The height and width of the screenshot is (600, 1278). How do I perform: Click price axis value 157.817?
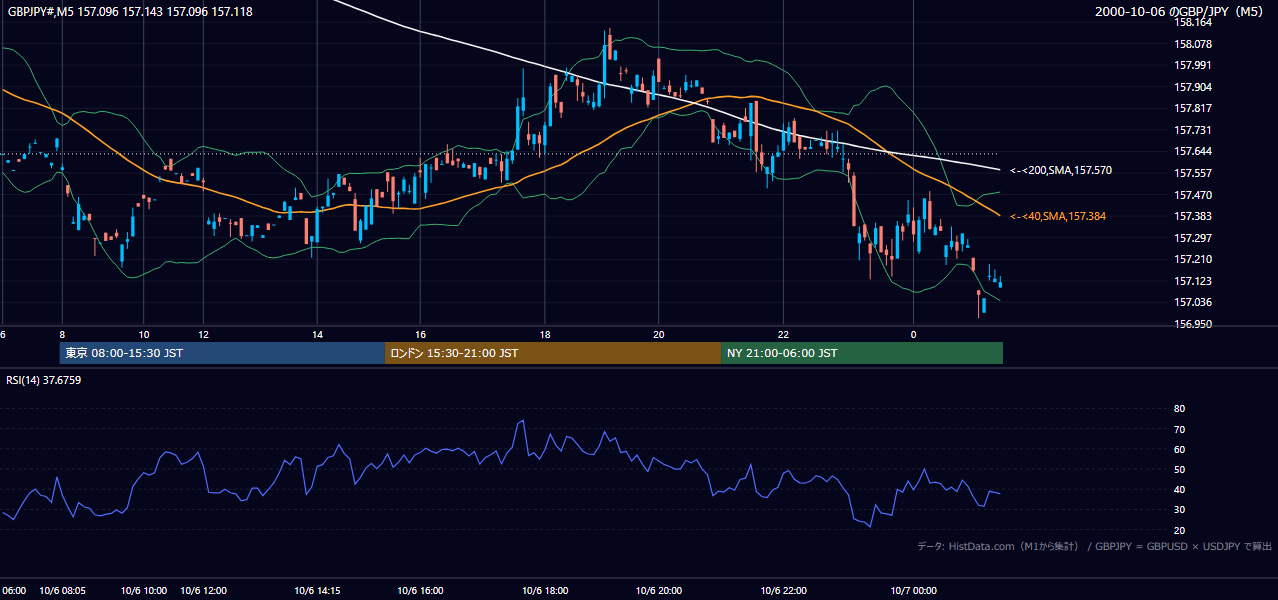click(x=1192, y=109)
